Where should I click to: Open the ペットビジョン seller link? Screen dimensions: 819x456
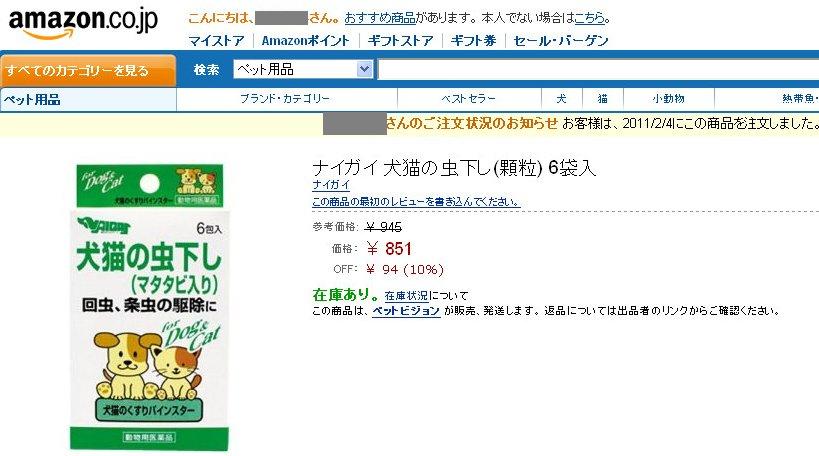406,311
